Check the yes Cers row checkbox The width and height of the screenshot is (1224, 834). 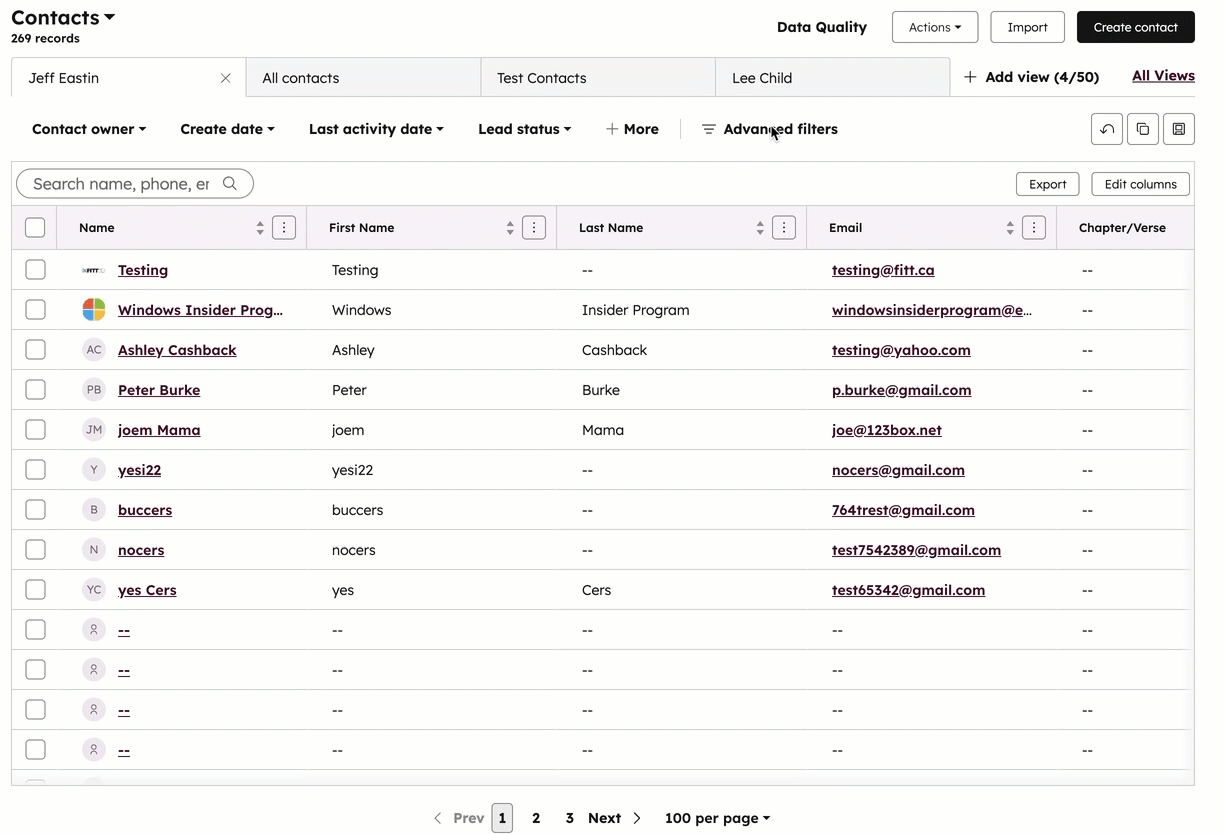tap(35, 590)
